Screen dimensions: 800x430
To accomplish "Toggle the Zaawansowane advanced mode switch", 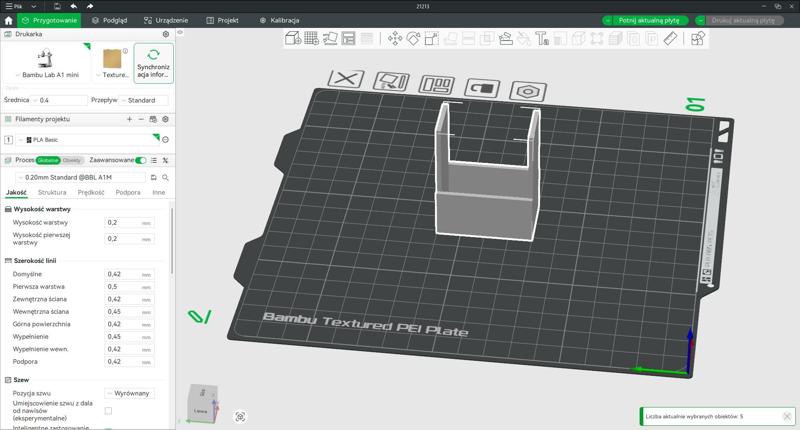I will (x=141, y=160).
